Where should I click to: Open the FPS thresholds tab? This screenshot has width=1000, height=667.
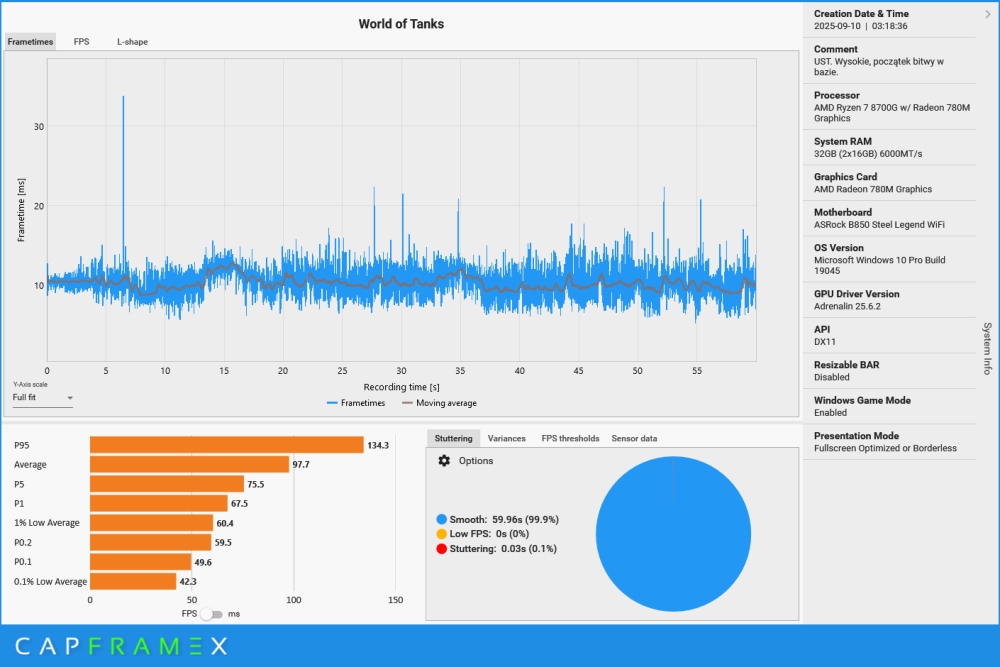click(570, 438)
